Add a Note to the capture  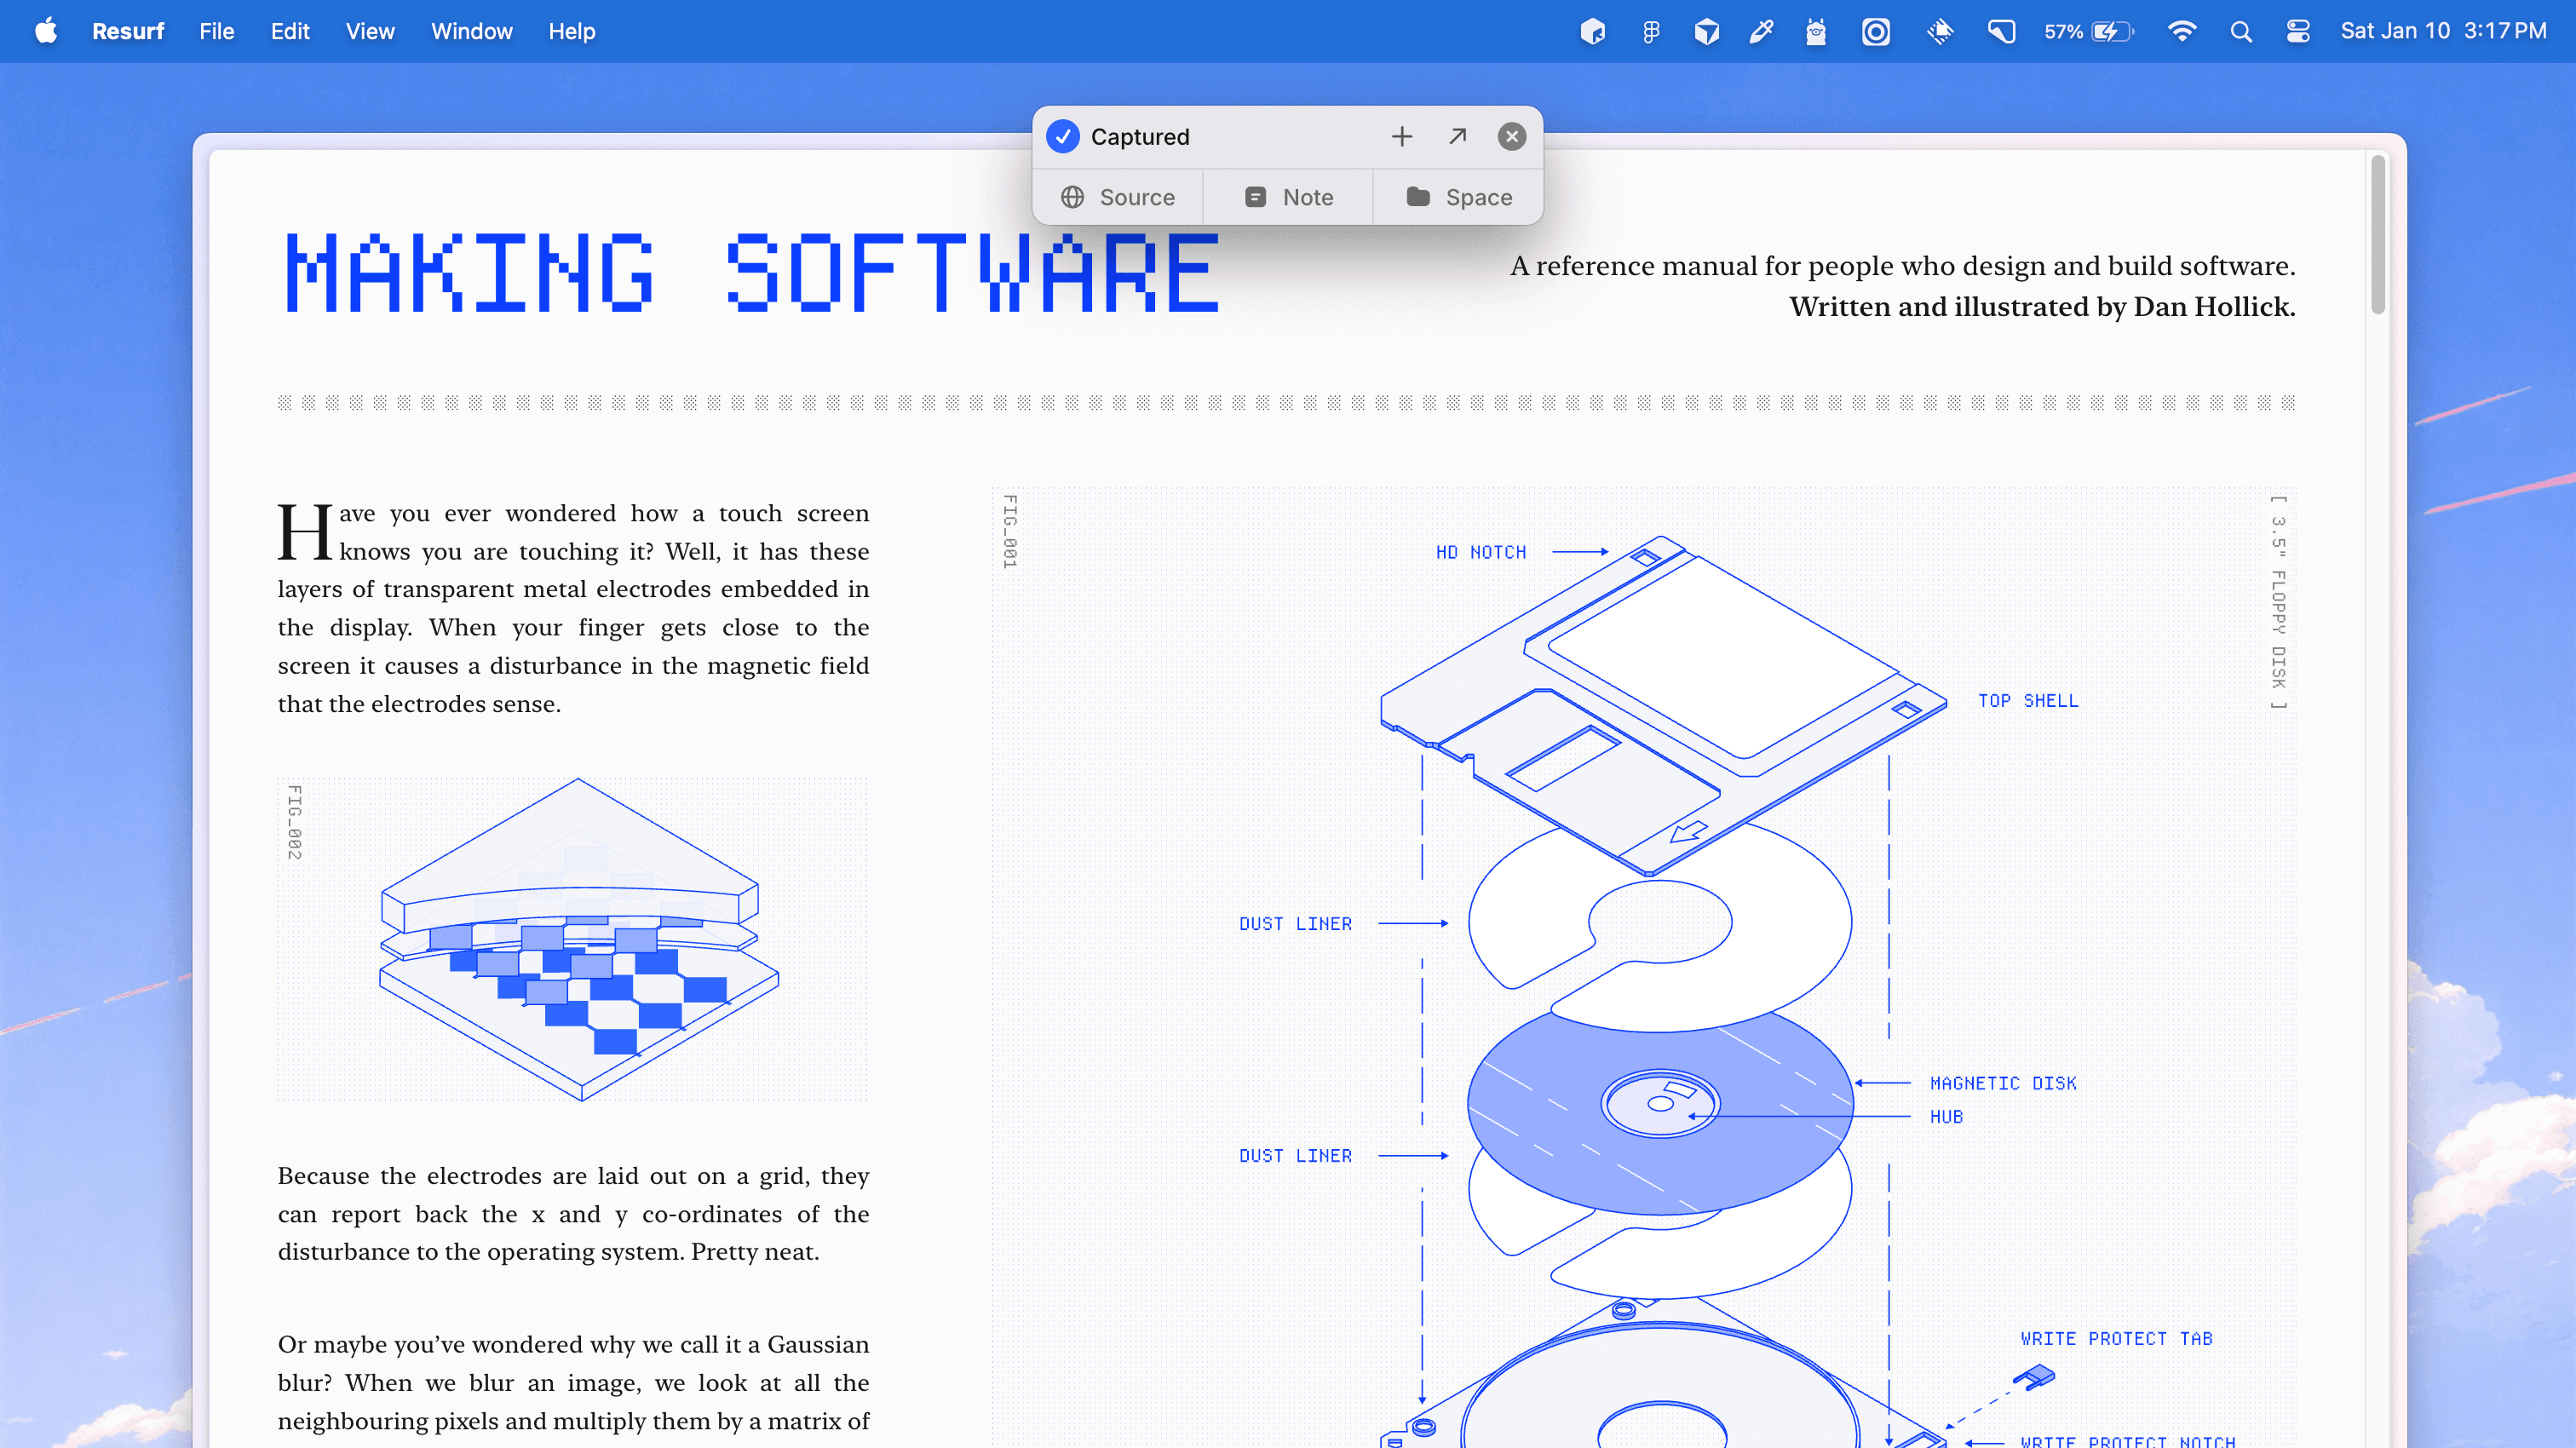[1288, 197]
